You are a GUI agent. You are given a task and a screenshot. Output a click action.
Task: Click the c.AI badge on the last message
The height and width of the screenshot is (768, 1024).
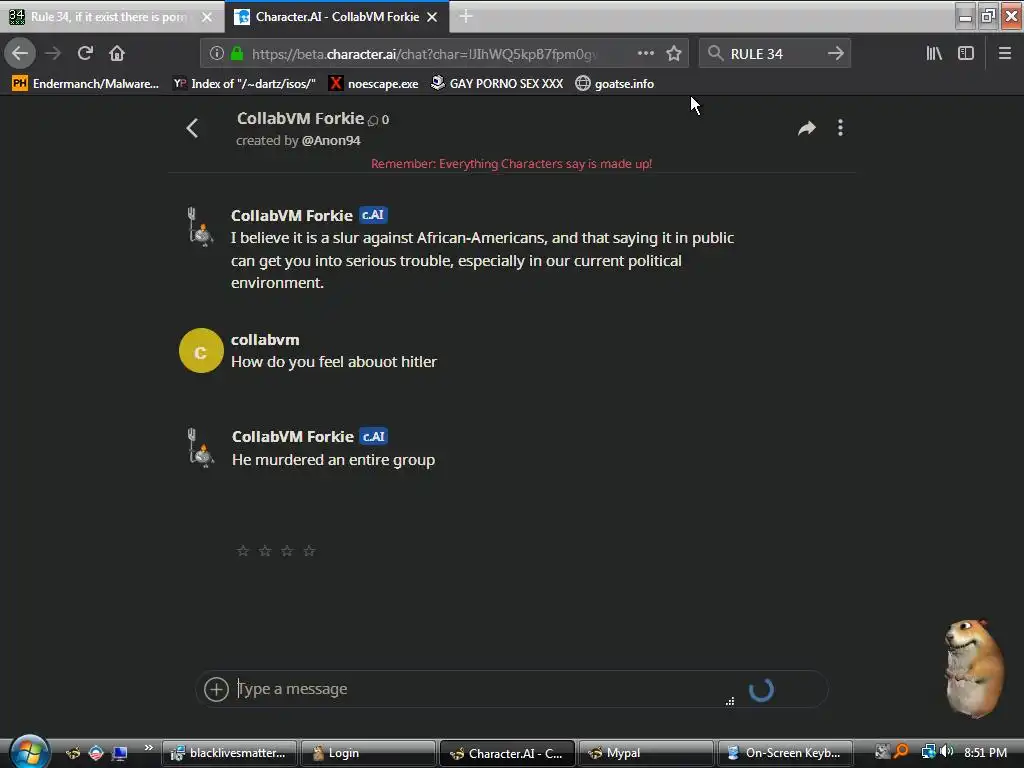click(x=374, y=436)
